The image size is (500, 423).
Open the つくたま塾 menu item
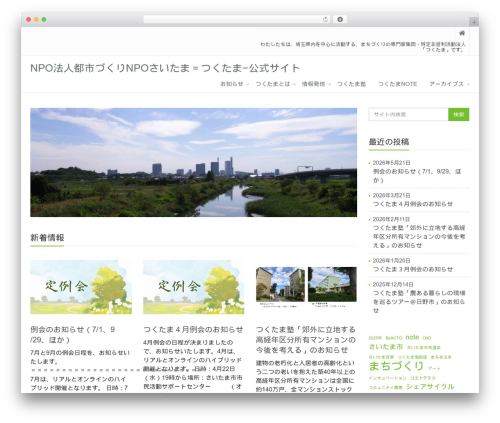coord(352,84)
